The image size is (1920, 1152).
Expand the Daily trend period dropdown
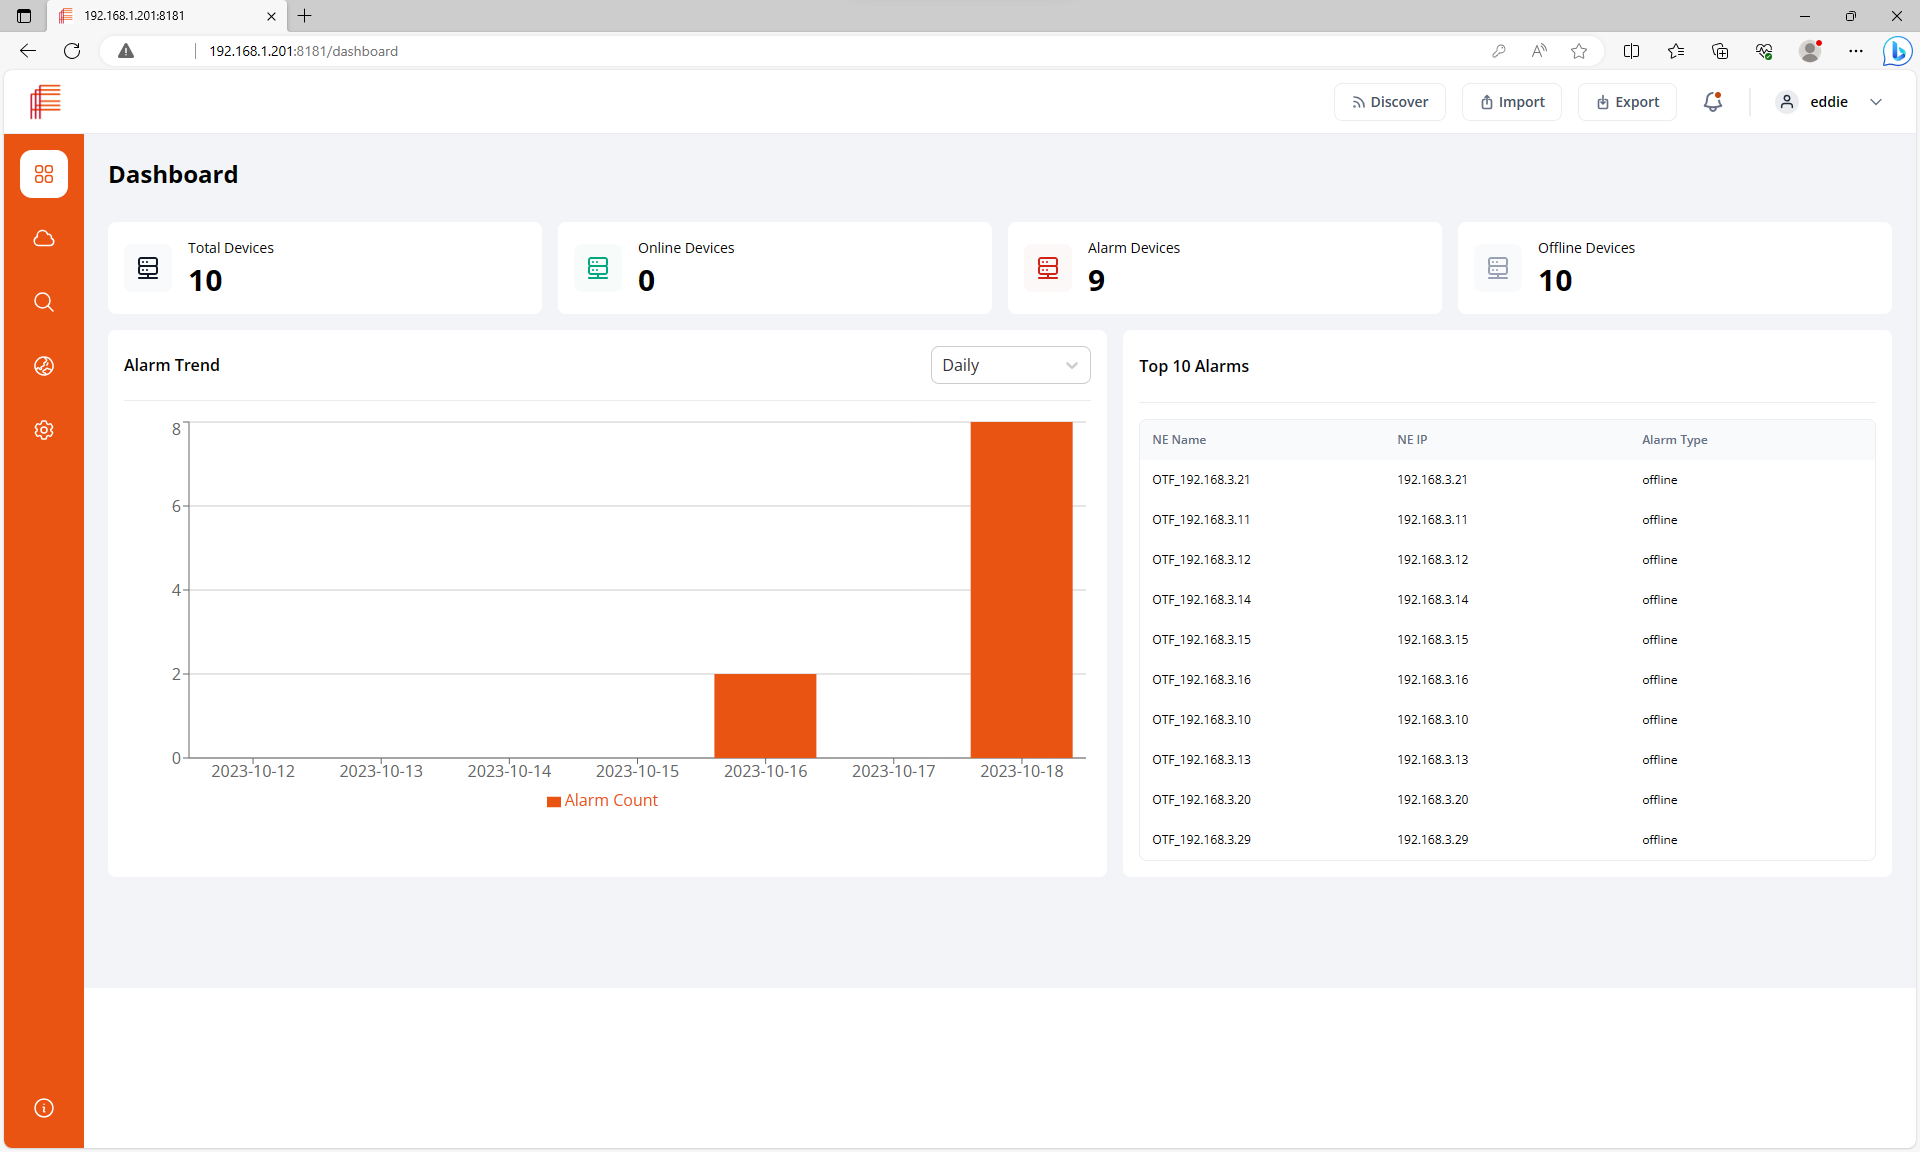click(x=1010, y=365)
